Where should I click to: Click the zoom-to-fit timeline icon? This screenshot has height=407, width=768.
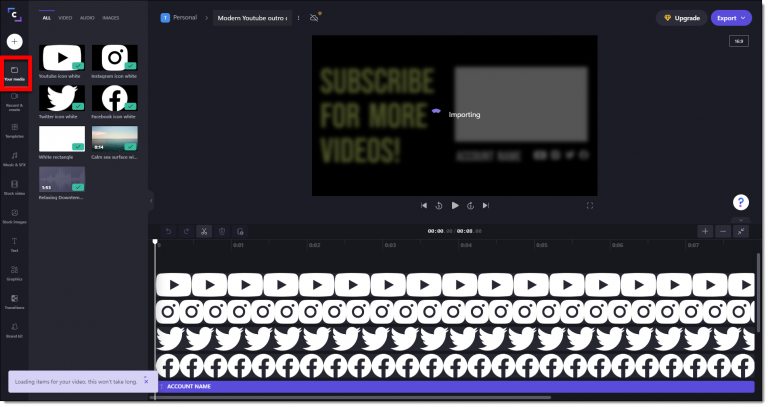(x=742, y=231)
